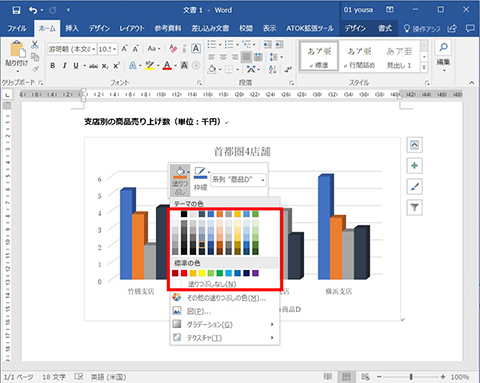Expand the グラデーション submenu
This screenshot has height=383, width=480.
point(224,324)
